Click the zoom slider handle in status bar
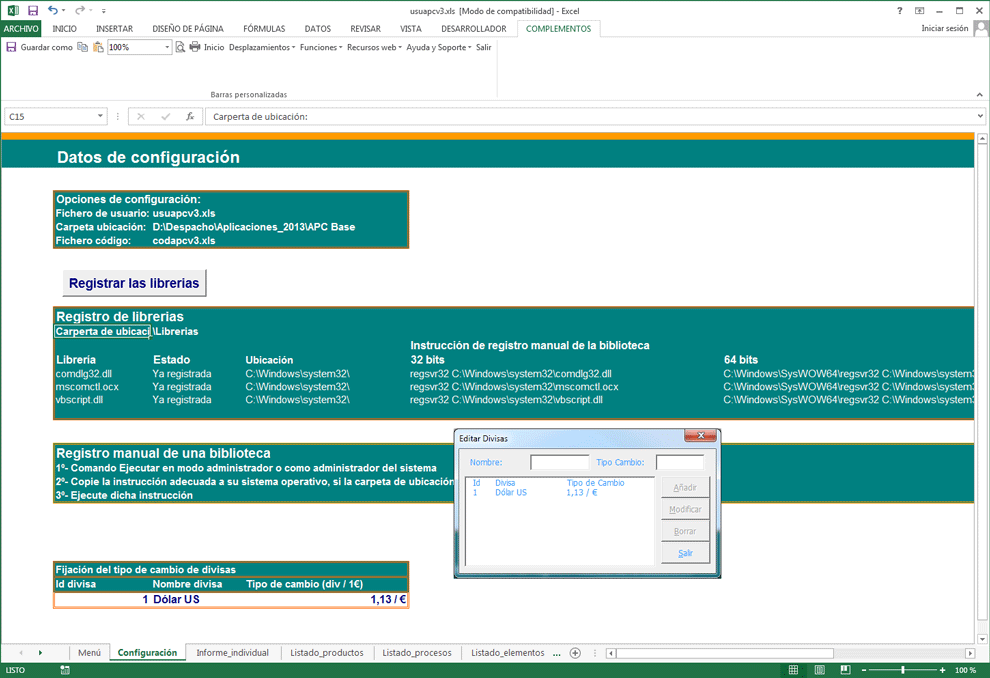 click(903, 670)
